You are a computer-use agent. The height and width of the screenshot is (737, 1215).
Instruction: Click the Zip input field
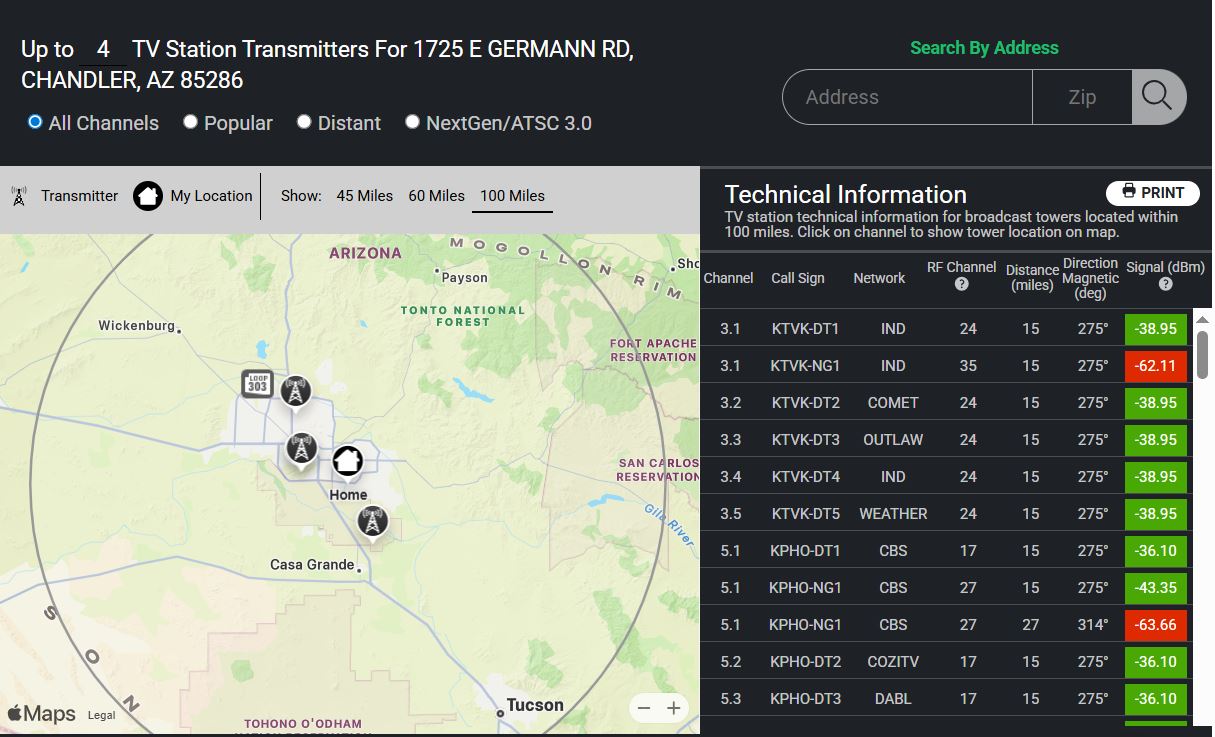pyautogui.click(x=1082, y=97)
